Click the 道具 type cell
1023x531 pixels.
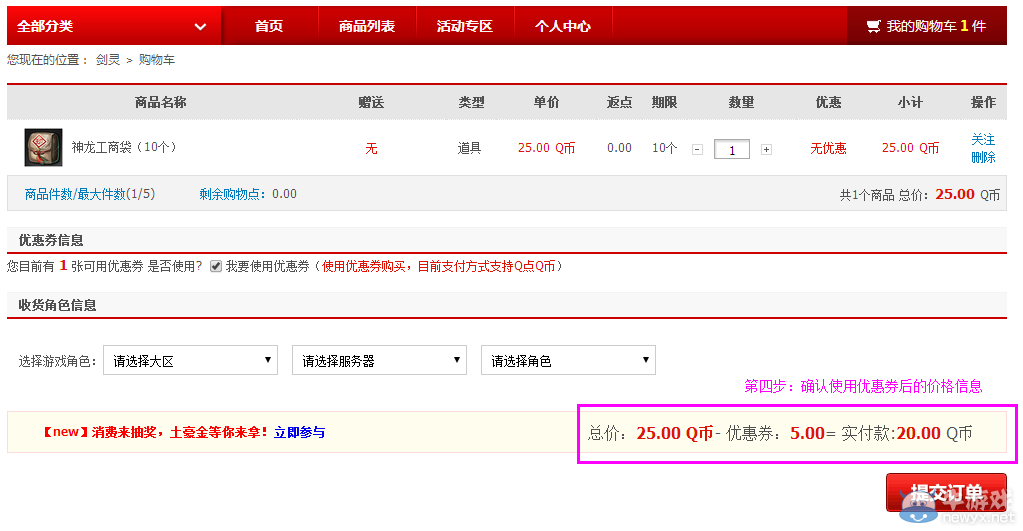(470, 148)
